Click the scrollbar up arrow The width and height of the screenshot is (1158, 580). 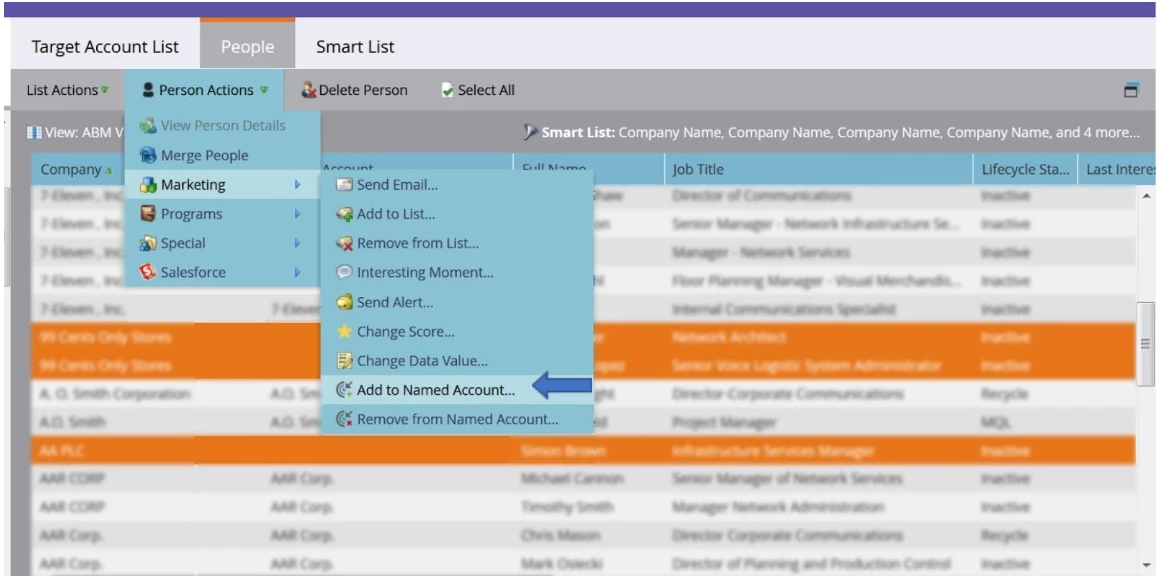[x=1146, y=197]
